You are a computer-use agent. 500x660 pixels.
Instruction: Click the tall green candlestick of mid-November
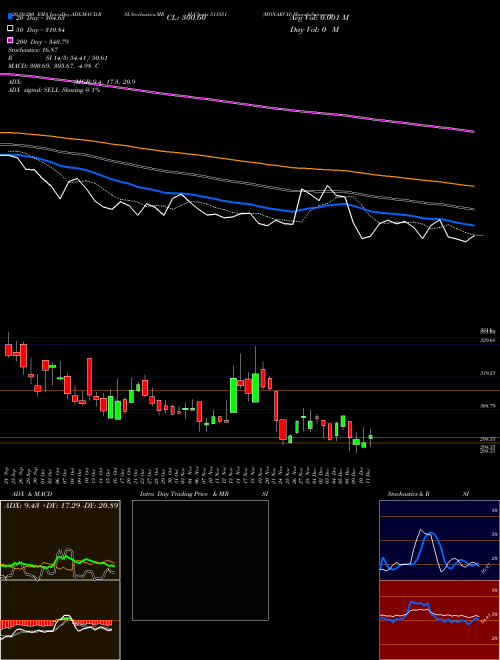click(x=234, y=395)
